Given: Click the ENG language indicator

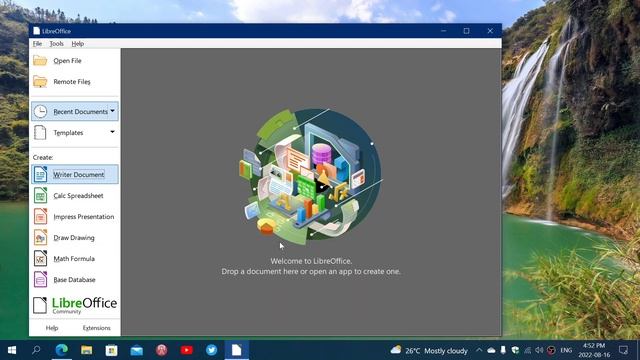Looking at the screenshot, I should point(566,350).
